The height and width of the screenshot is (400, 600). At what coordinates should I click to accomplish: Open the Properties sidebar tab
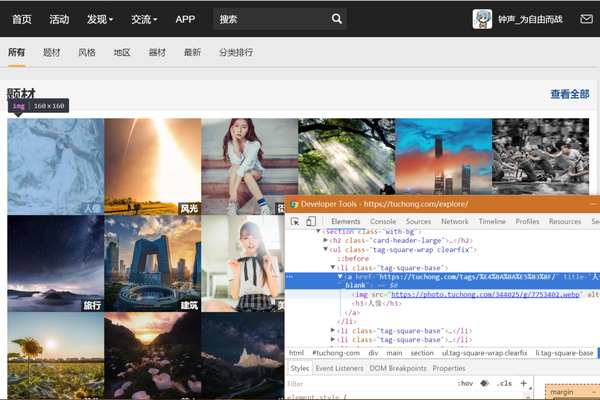pos(449,368)
